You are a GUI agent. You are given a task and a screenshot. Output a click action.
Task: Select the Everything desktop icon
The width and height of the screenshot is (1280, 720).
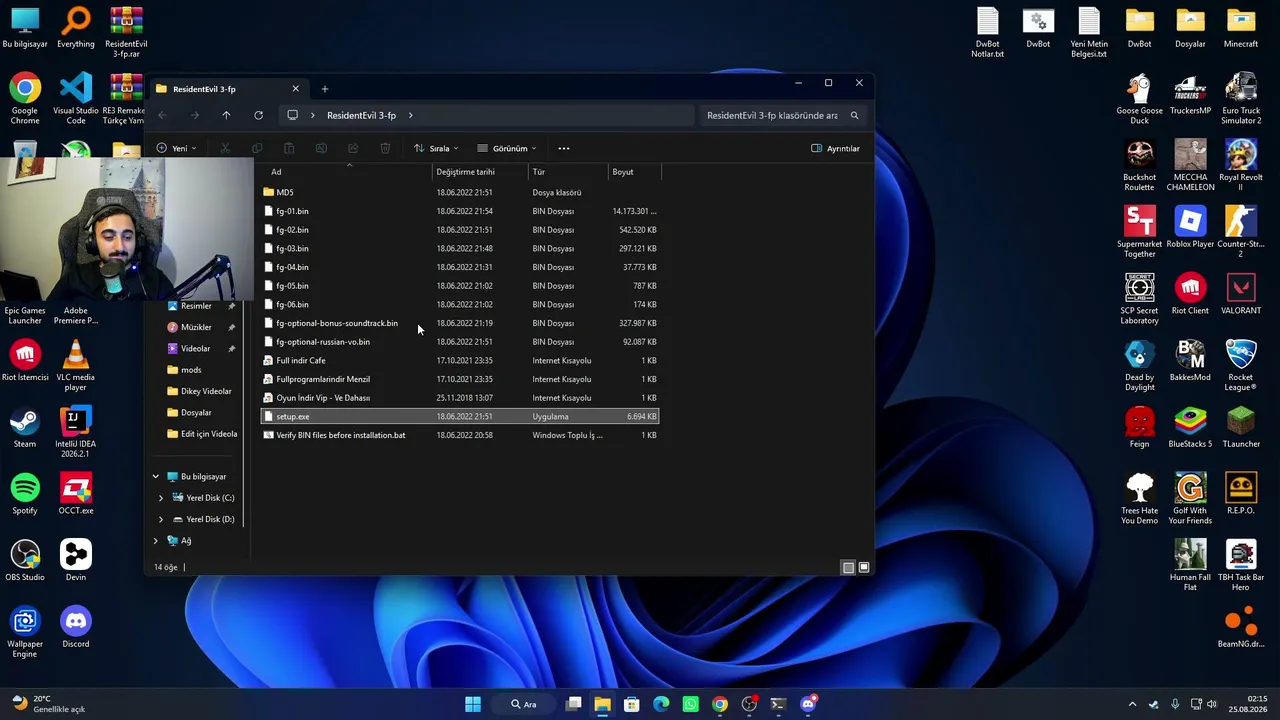[x=76, y=28]
